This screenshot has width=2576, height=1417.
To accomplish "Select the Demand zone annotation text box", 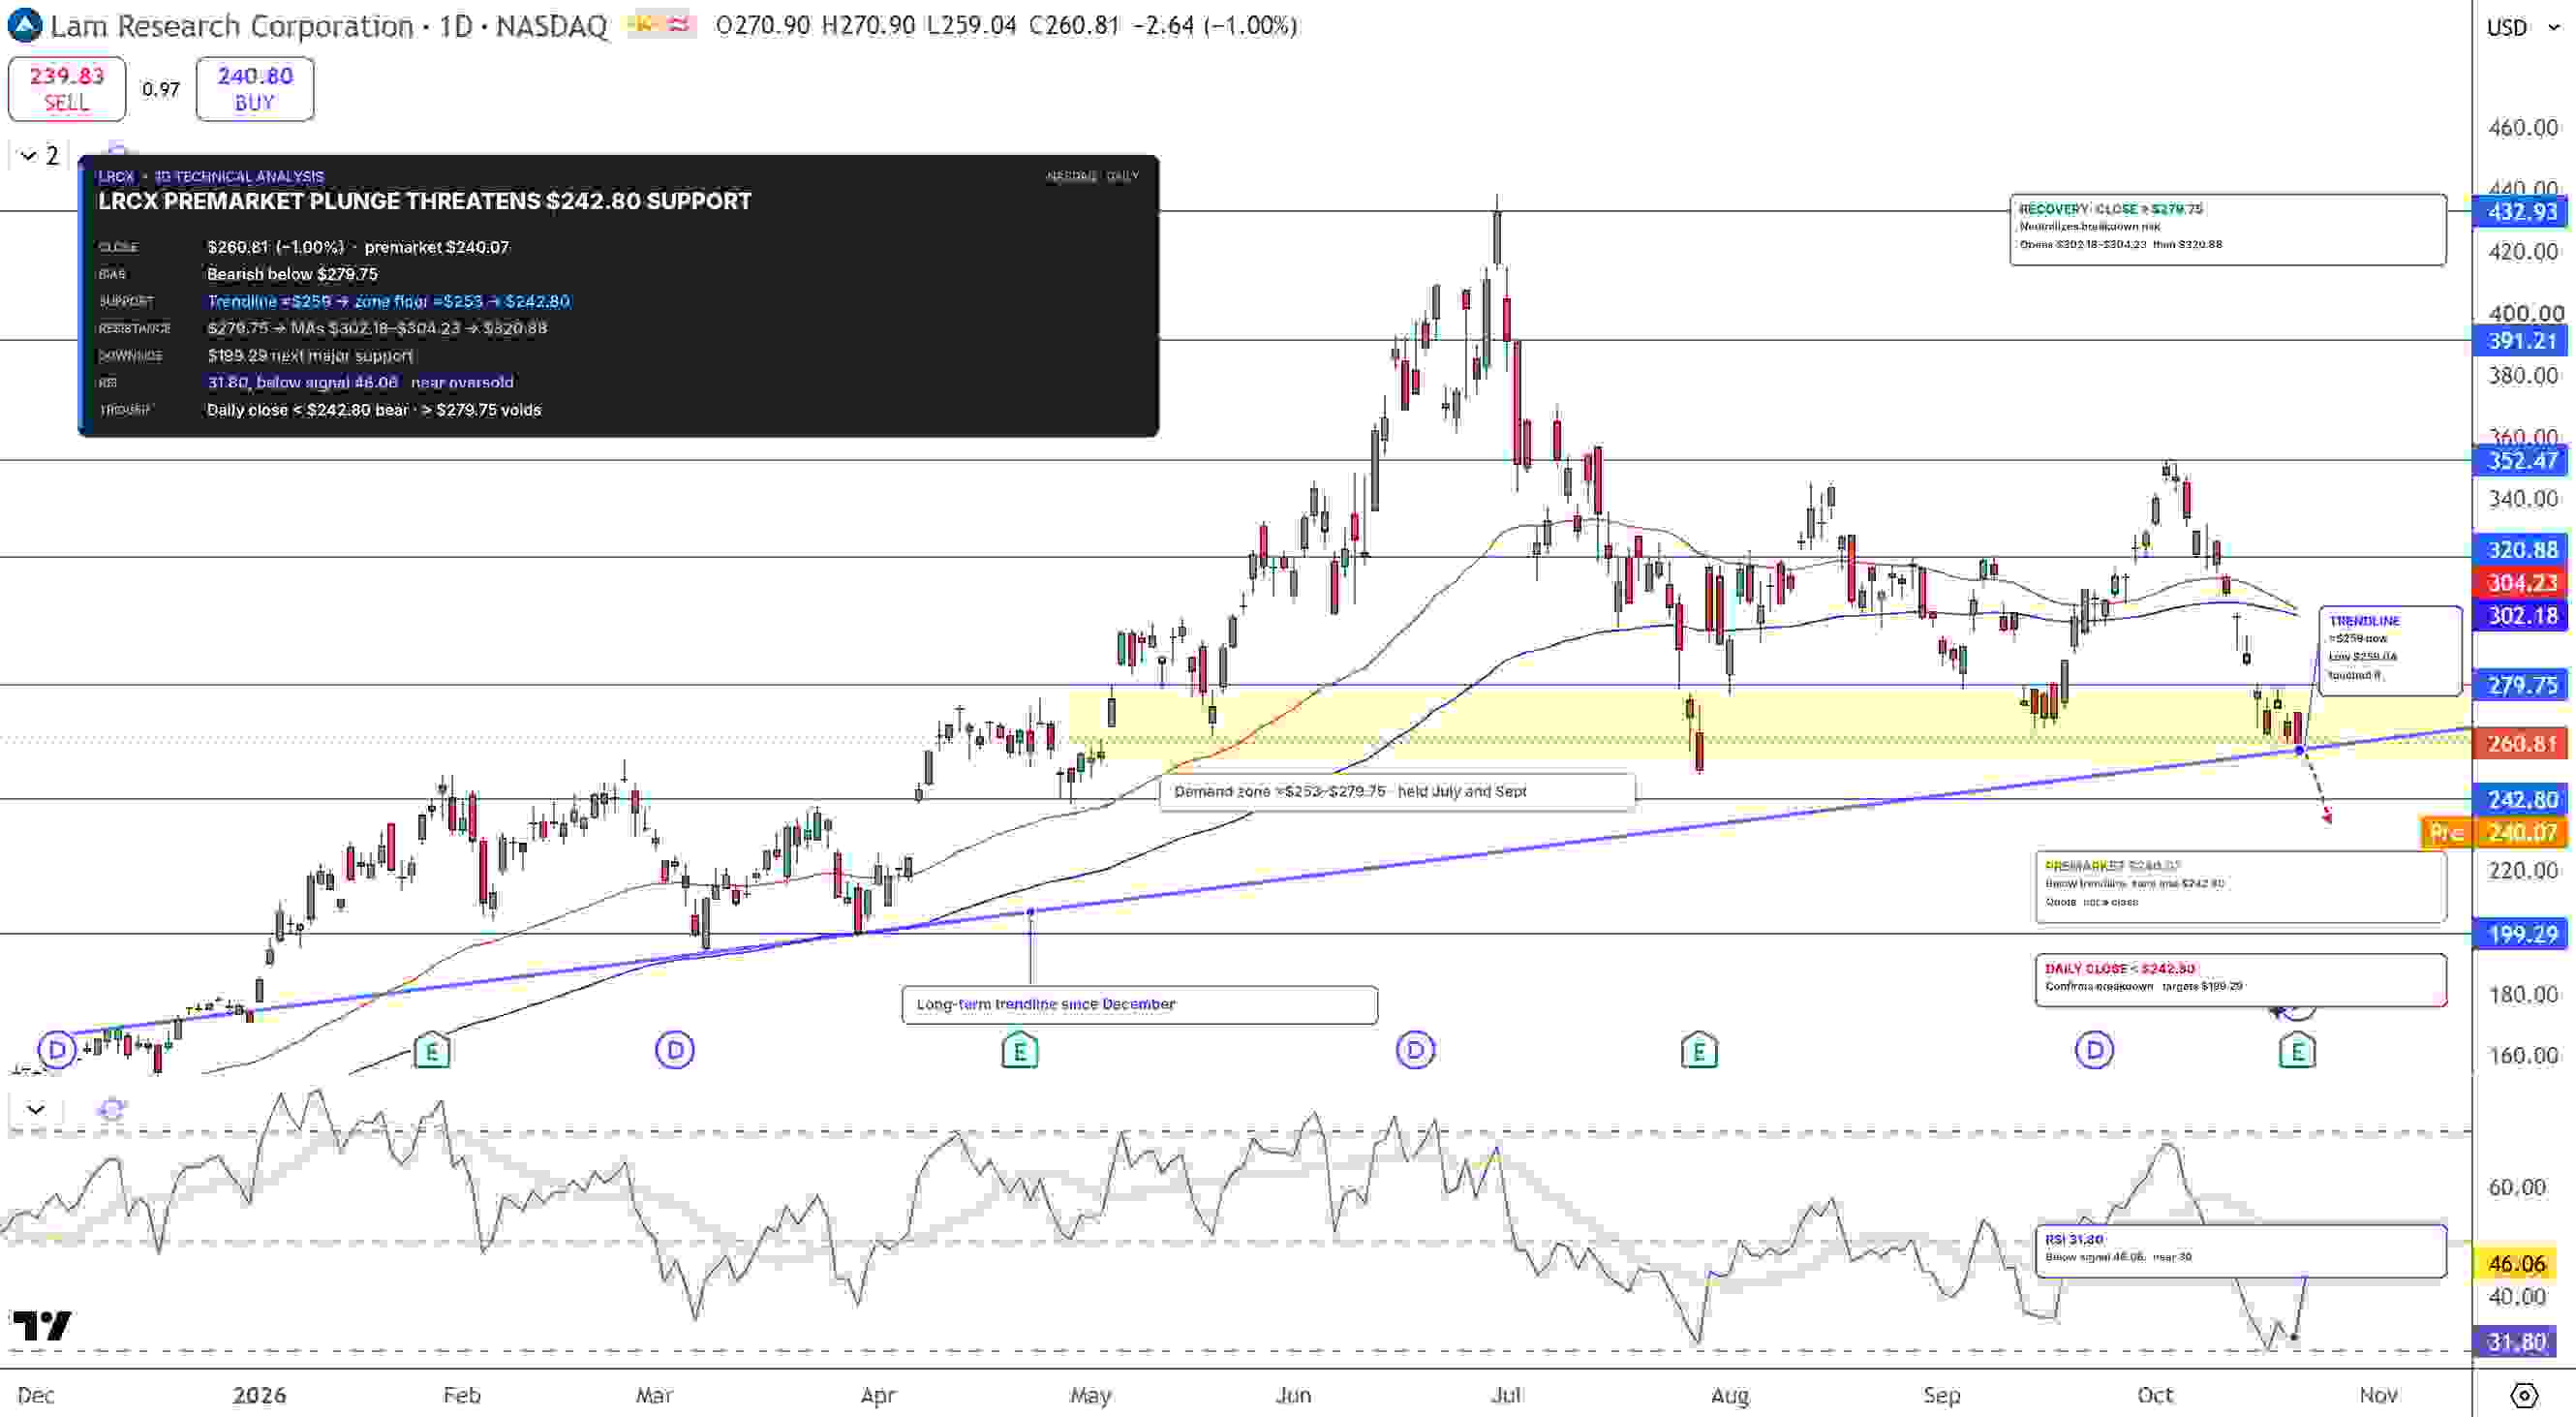I will click(1397, 791).
